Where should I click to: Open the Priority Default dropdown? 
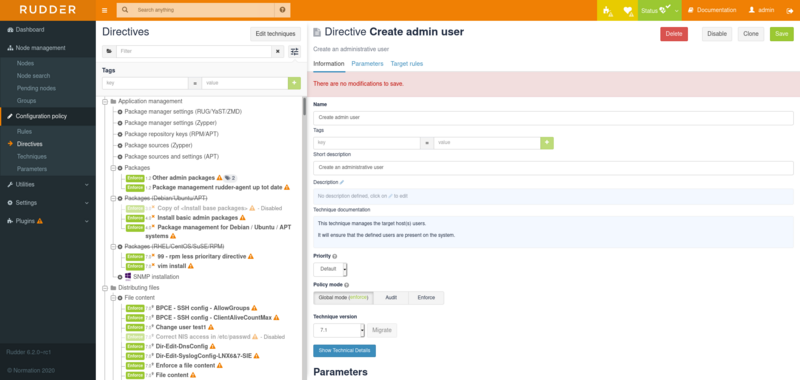[330, 269]
